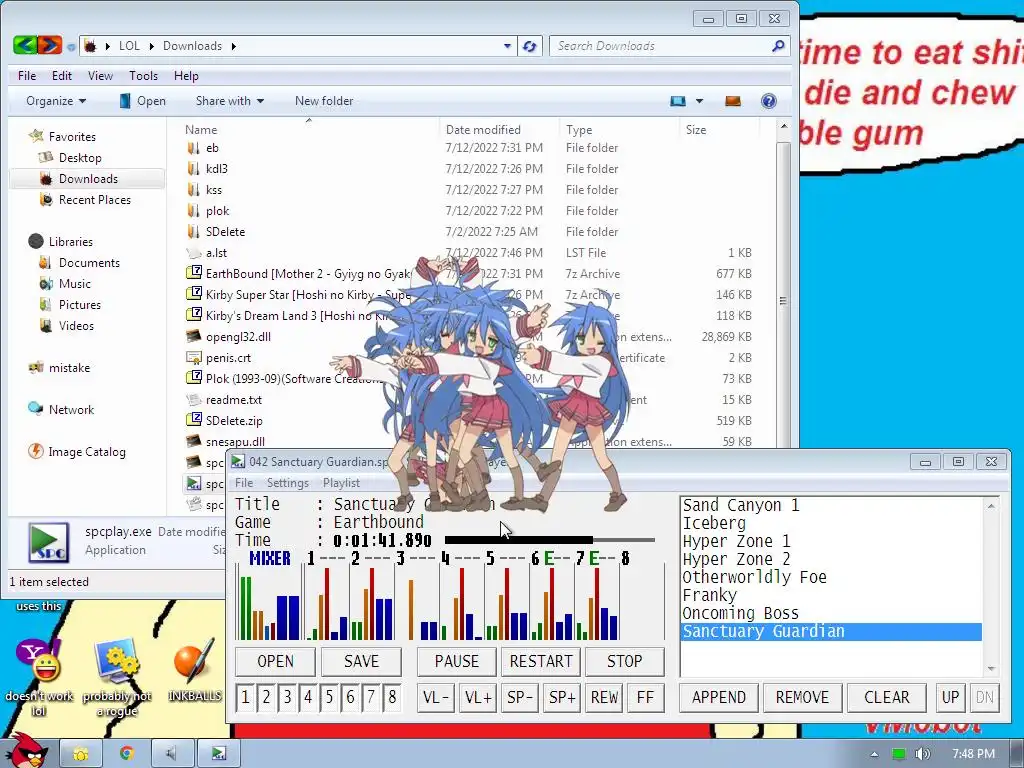Select 'Oncoming Boss' in the playlist
This screenshot has height=768, width=1024.
(831, 613)
